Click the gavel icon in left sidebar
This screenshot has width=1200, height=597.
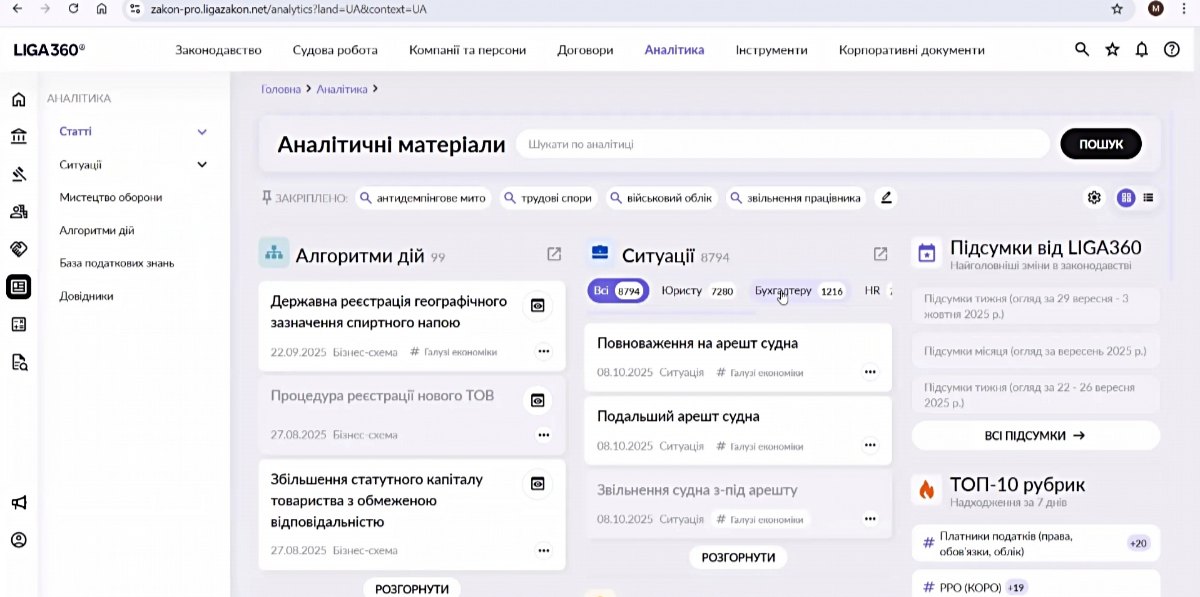click(18, 174)
